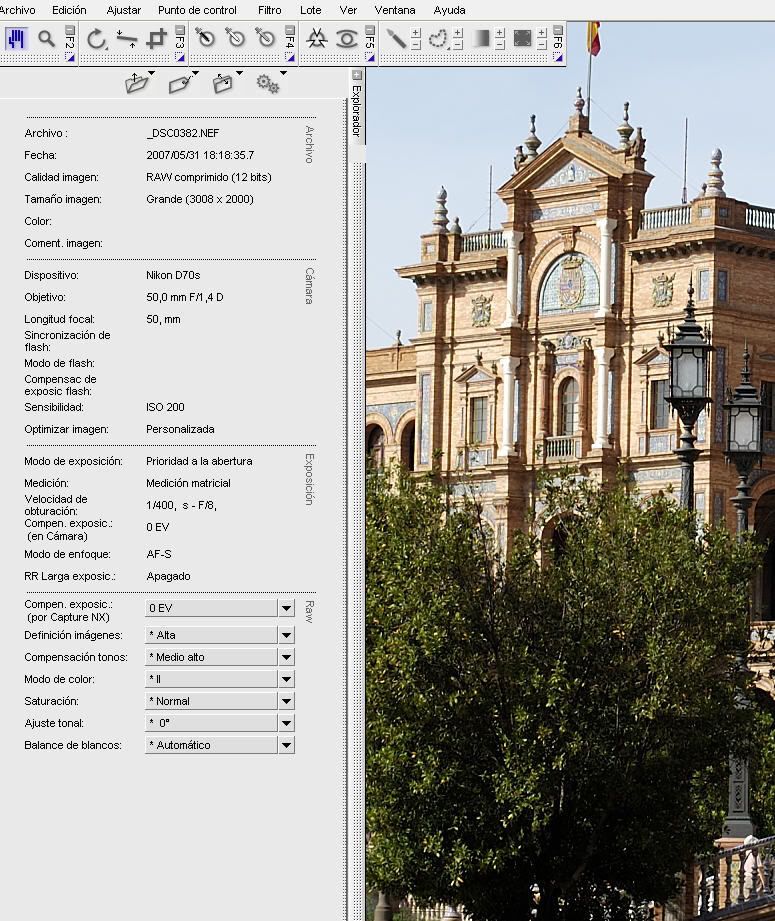Click the Nikon D70s device value
Viewport: 775px width, 921px height.
(x=173, y=275)
